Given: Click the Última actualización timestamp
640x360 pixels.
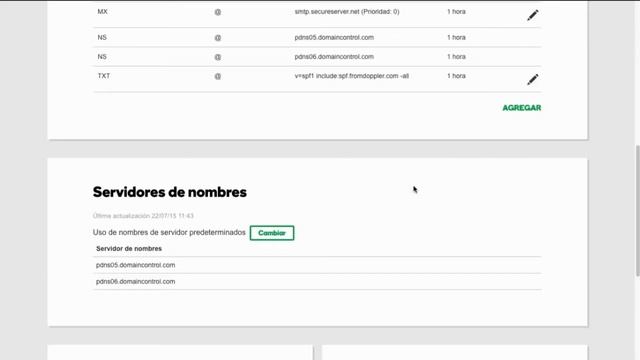Looking at the screenshot, I should [143, 216].
